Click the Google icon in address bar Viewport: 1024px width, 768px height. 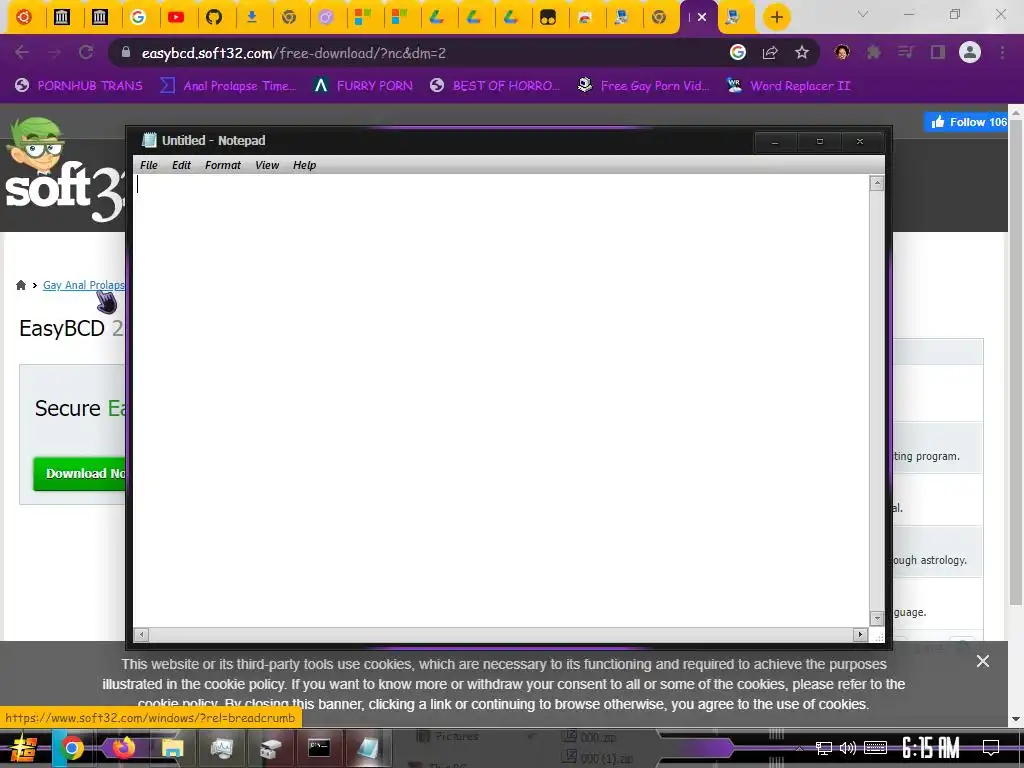[x=738, y=53]
